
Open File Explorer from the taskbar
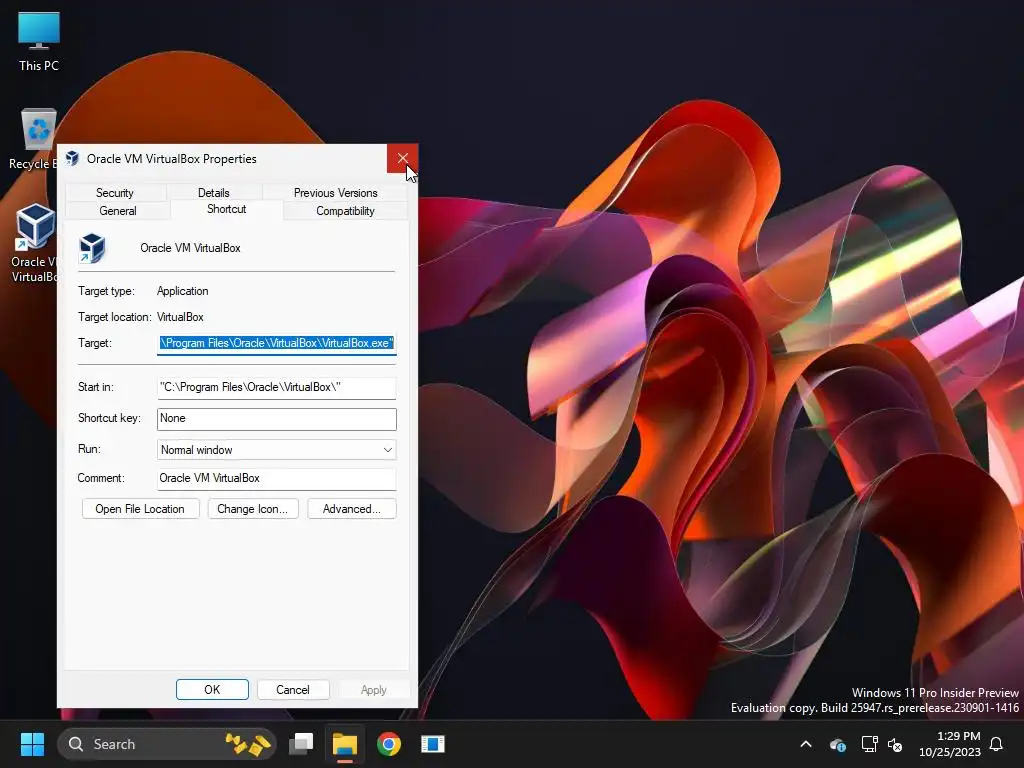coord(345,744)
